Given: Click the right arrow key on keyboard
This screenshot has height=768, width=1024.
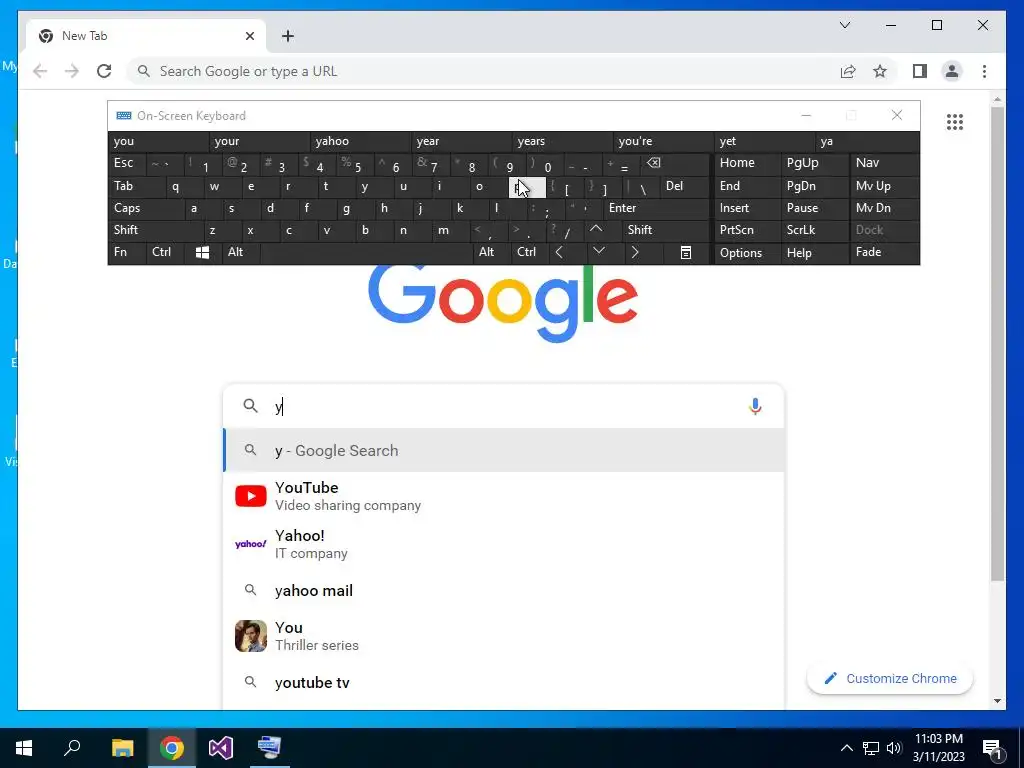Looking at the screenshot, I should 635,251.
